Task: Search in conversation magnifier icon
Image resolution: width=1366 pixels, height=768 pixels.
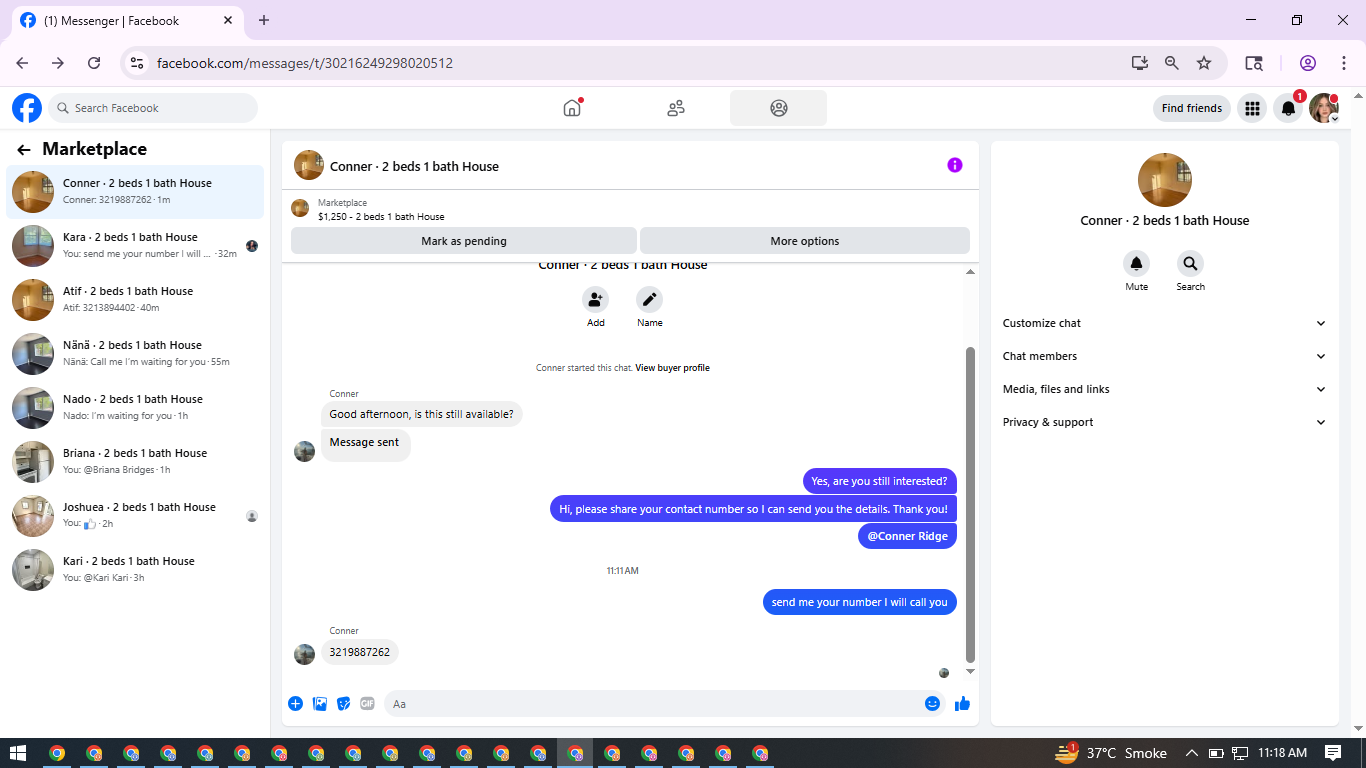Action: [1190, 264]
